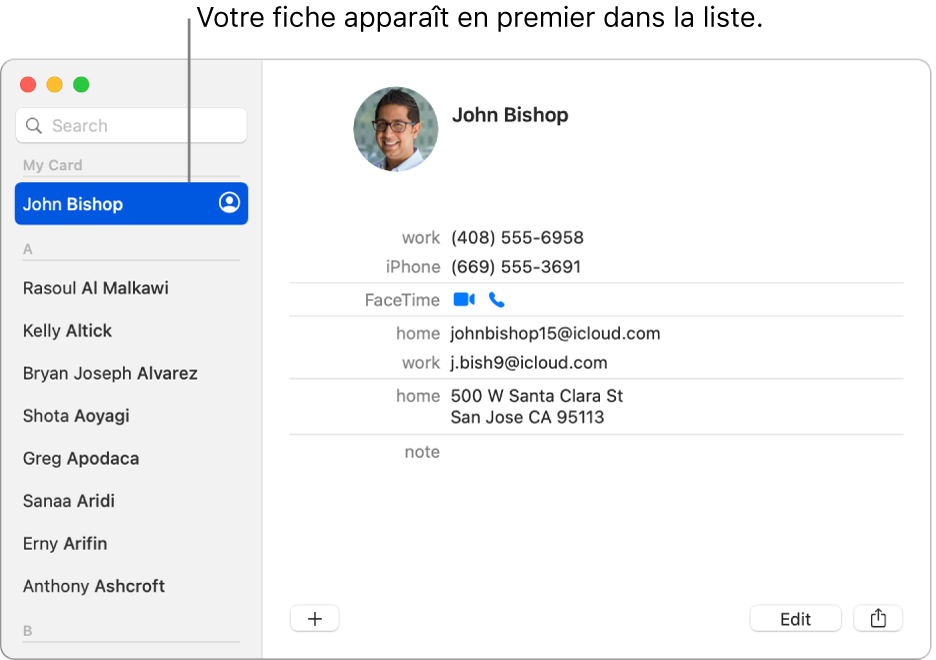Click the My Card section header

pos(53,165)
